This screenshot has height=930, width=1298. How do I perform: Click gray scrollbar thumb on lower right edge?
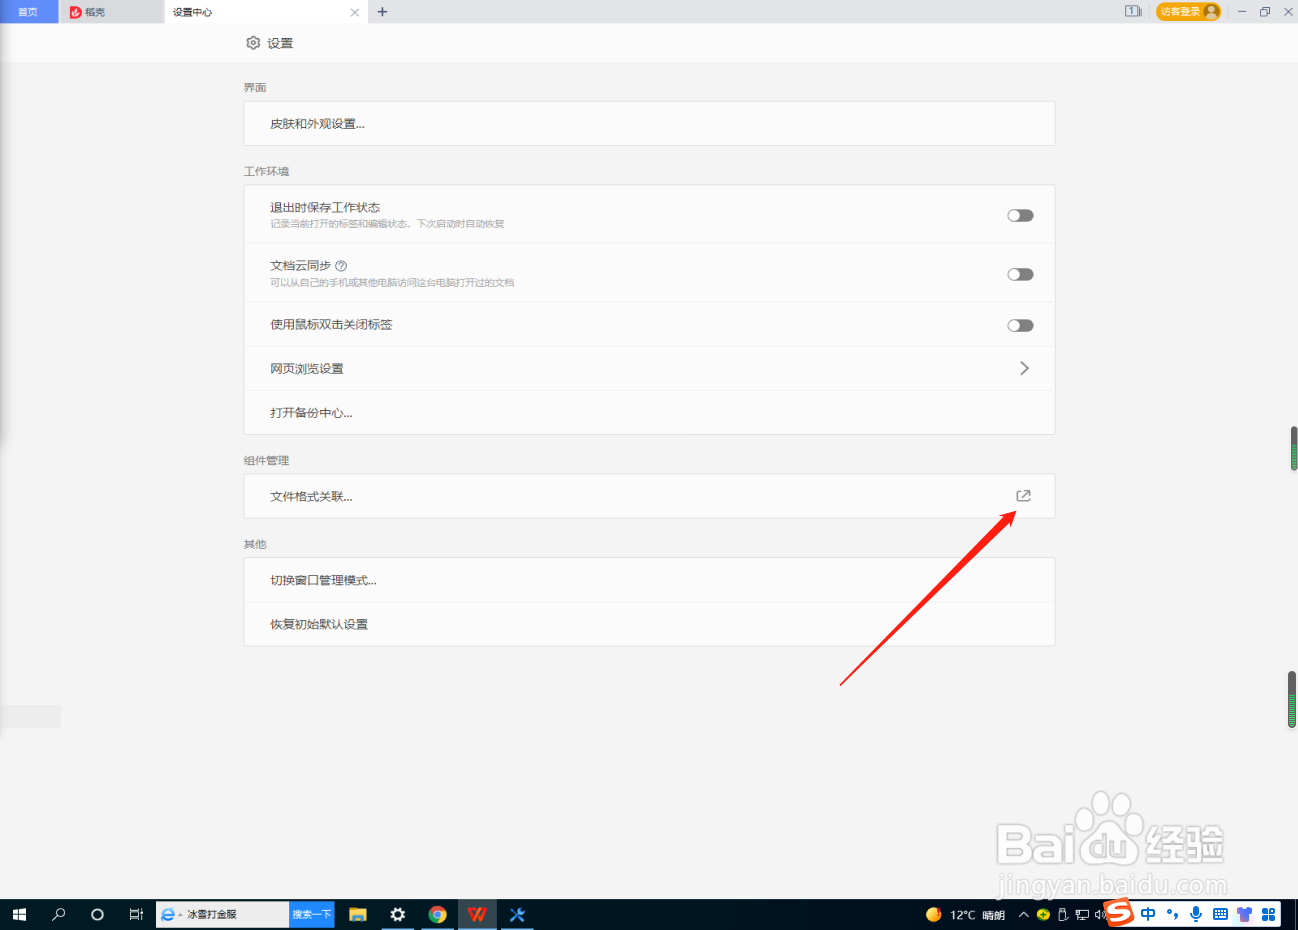coord(1292,699)
